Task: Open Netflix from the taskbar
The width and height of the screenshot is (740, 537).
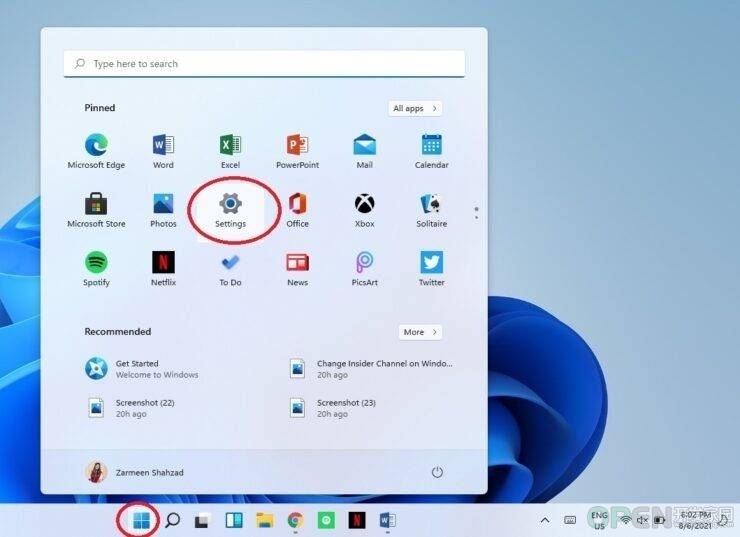Action: pos(357,520)
